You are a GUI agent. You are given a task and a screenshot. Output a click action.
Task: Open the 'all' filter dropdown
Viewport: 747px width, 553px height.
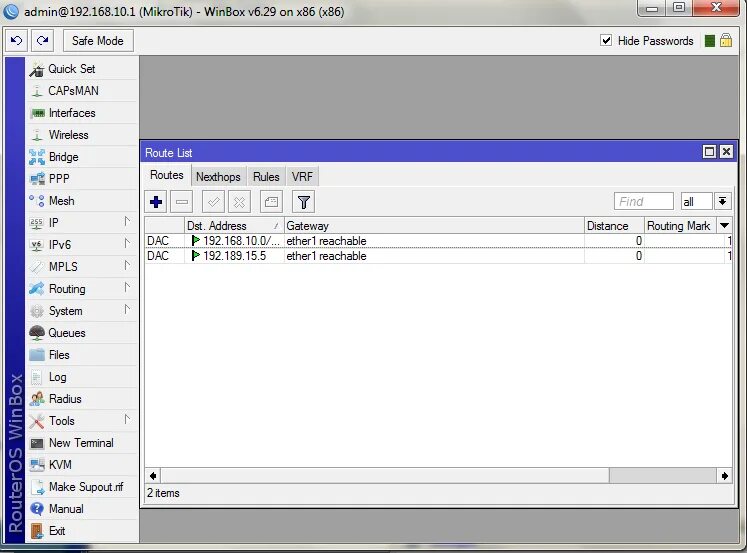tap(696, 201)
